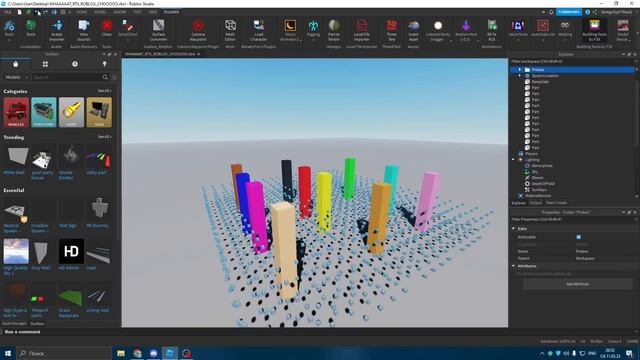Switch to the MODEL ribbon tab
This screenshot has height=360, width=640.
click(100, 12)
